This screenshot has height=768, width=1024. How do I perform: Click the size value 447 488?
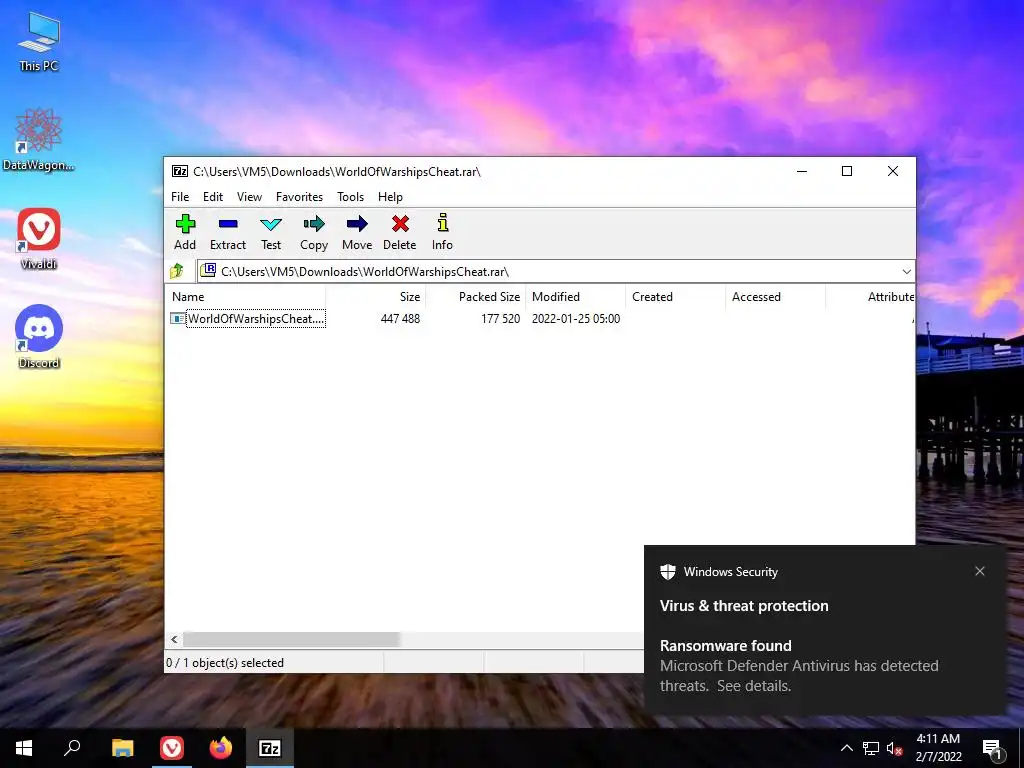click(x=400, y=319)
